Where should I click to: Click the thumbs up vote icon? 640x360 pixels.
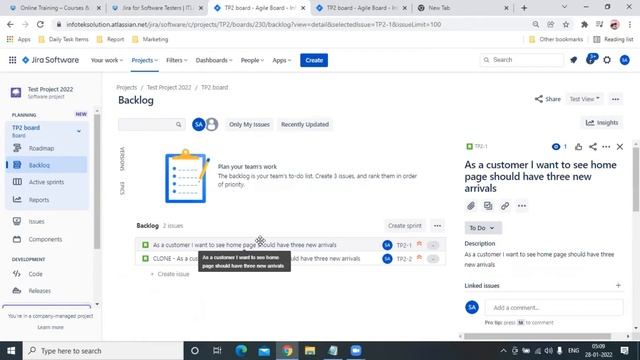578,147
